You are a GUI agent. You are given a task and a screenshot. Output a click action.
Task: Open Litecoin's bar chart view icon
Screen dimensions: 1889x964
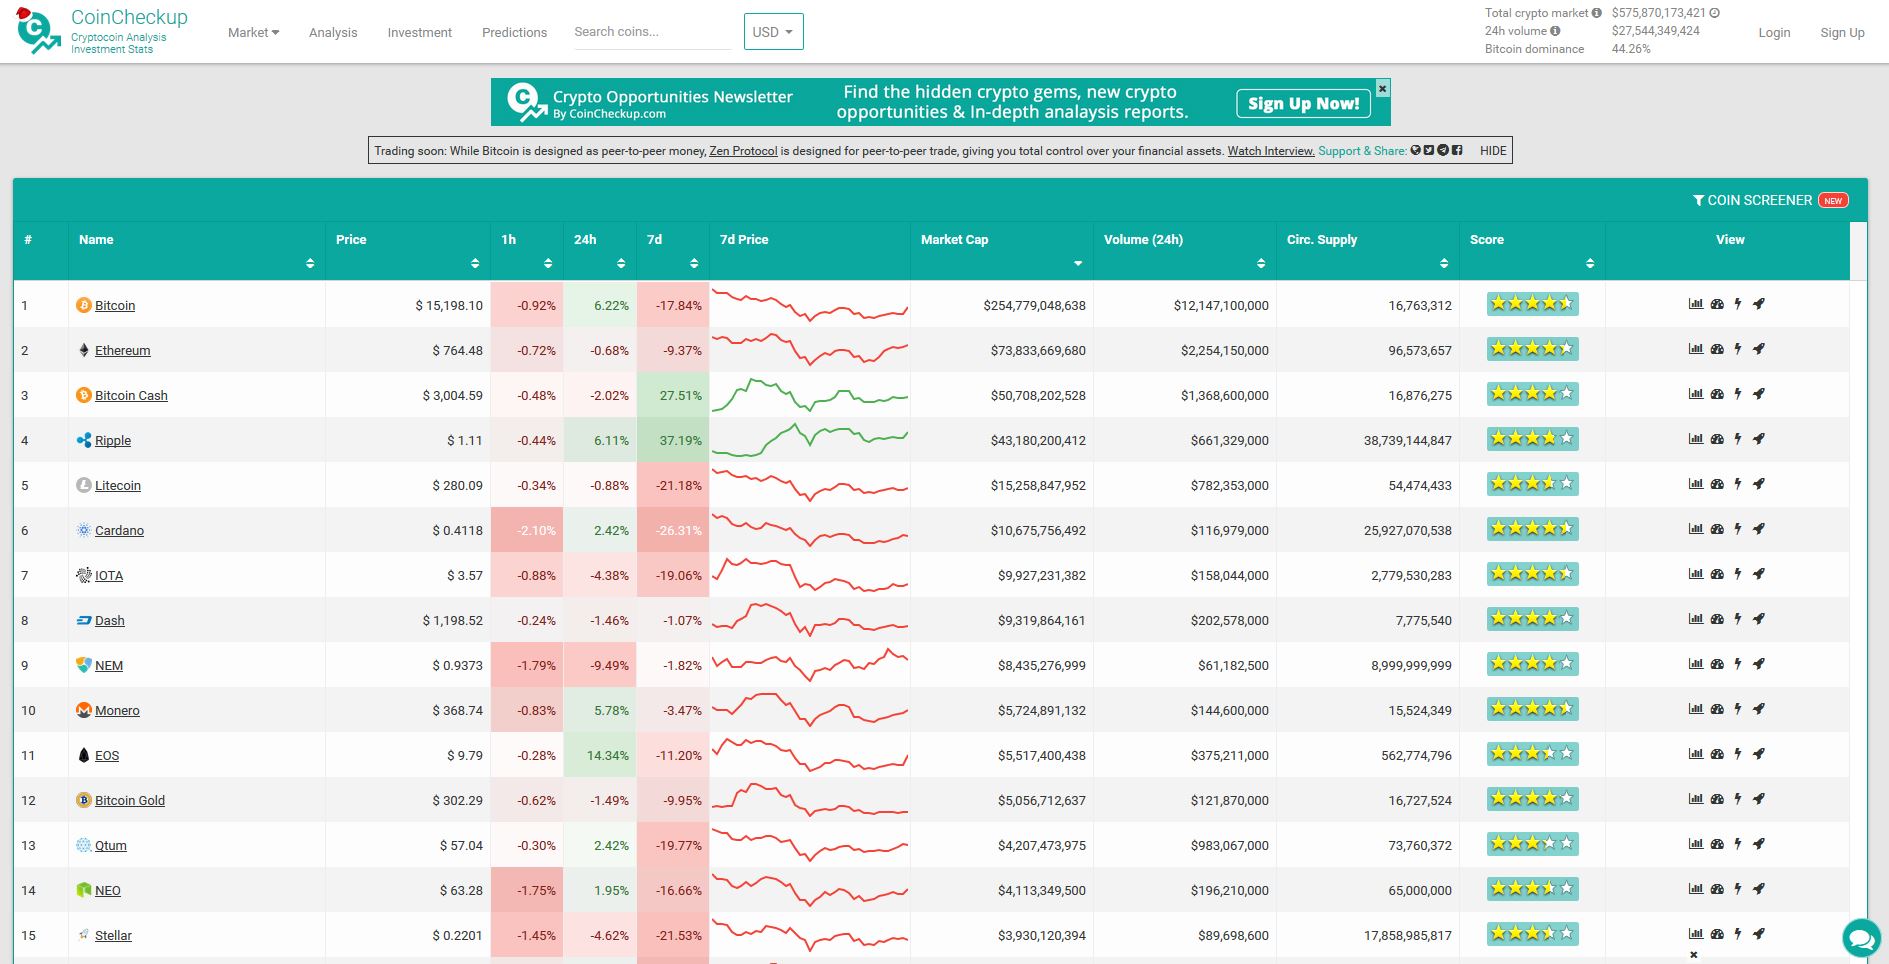(1696, 484)
